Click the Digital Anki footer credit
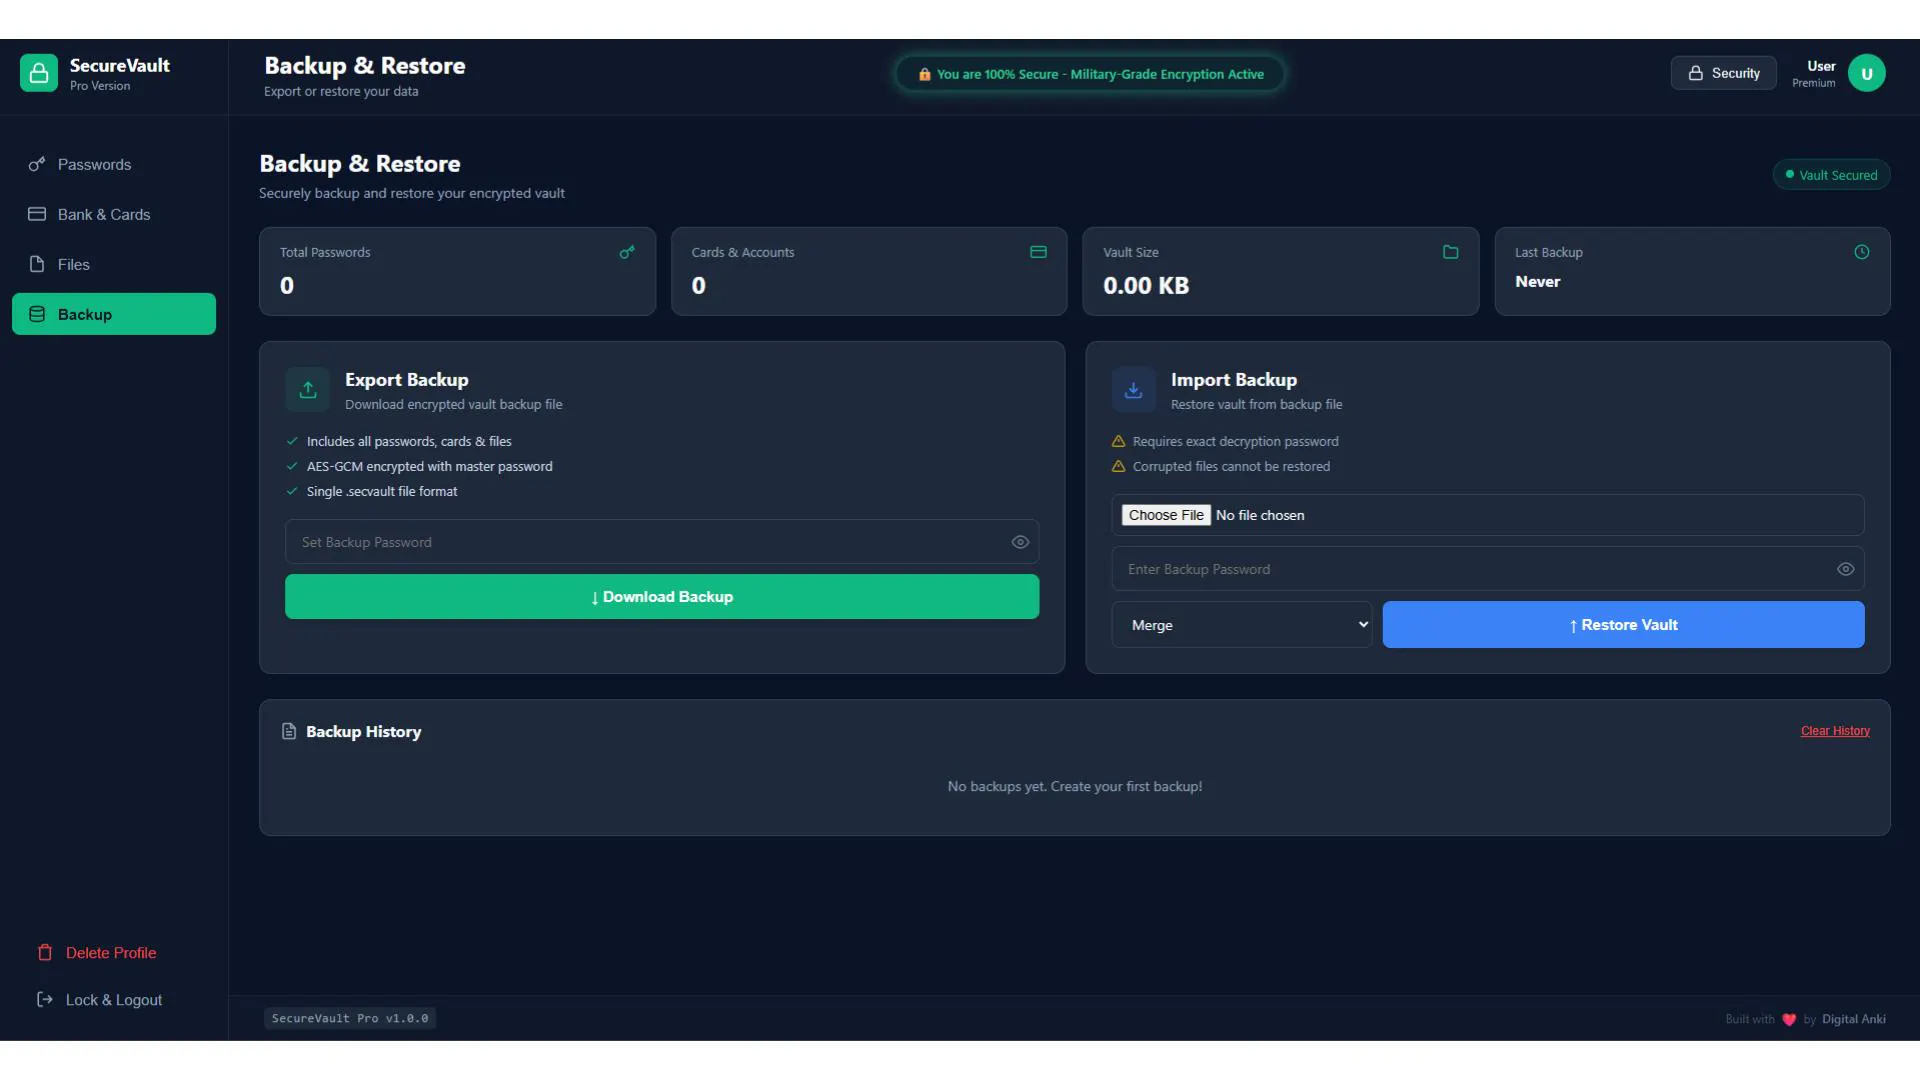The height and width of the screenshot is (1080, 1920). (1854, 1019)
